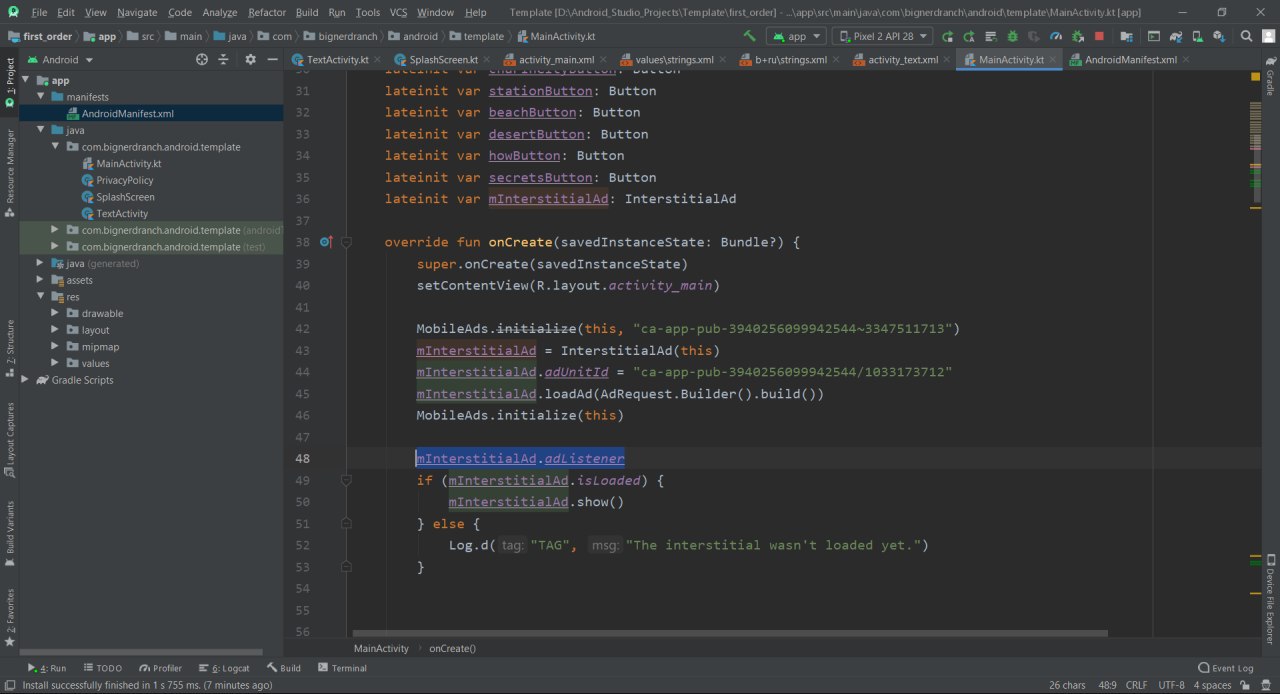Select PrivacyPolicy file in project tree
This screenshot has height=694, width=1280.
pyautogui.click(x=124, y=180)
